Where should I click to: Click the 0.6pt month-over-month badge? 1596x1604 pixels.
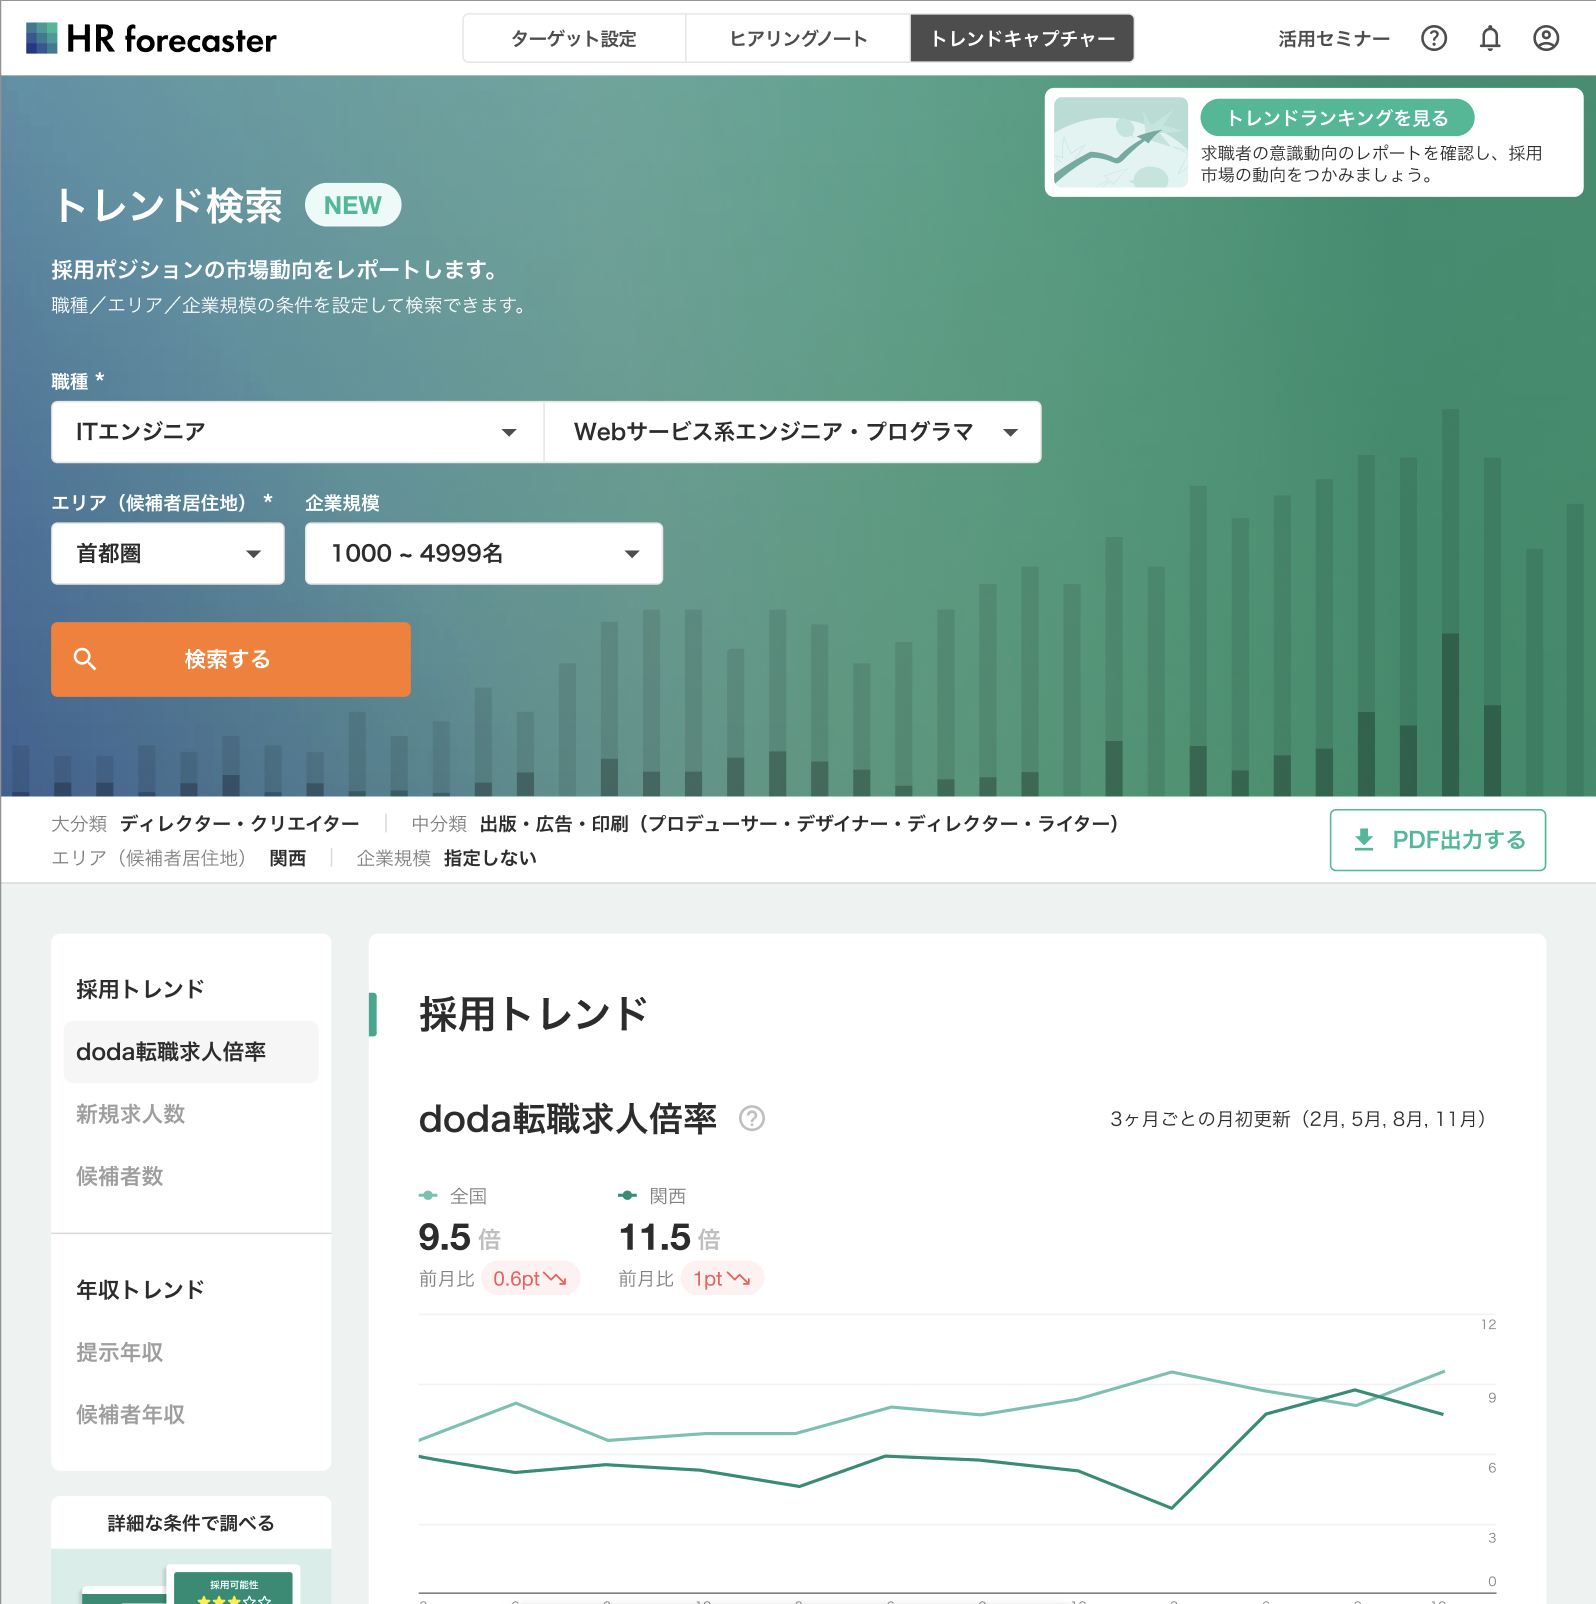(x=530, y=1278)
